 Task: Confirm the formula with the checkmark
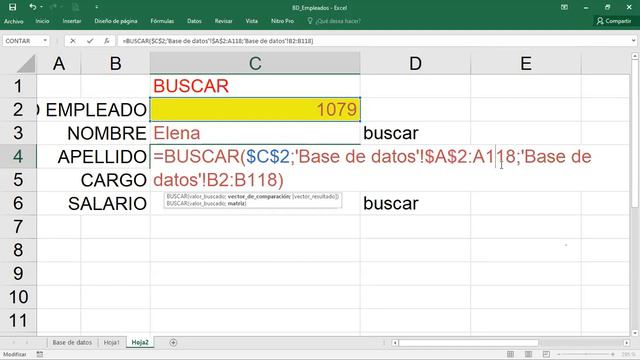(90, 41)
